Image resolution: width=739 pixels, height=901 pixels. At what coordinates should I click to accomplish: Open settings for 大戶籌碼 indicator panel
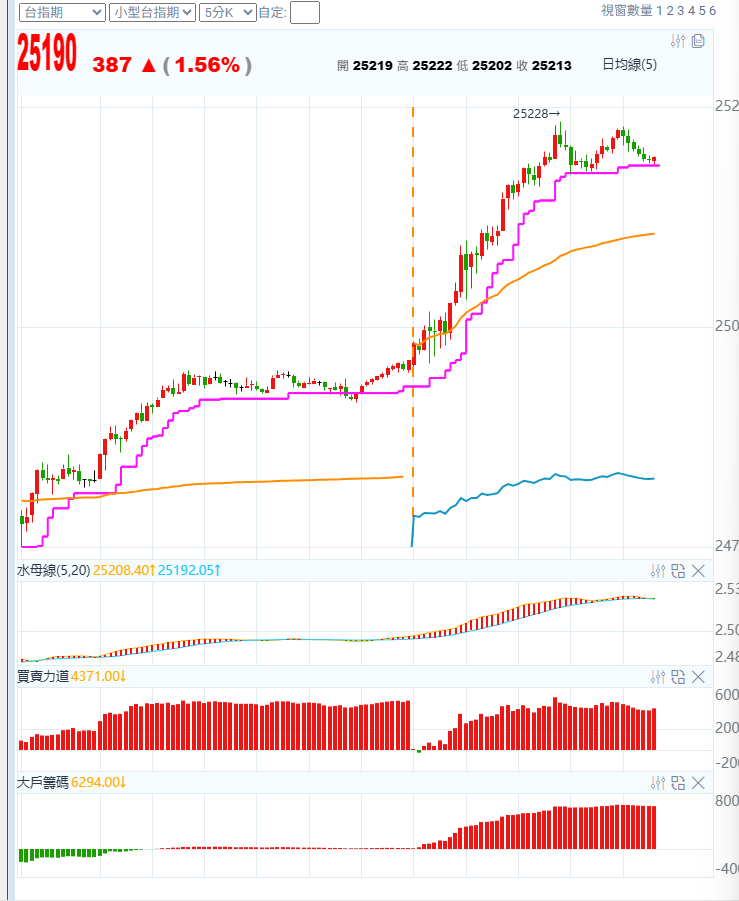click(x=657, y=783)
